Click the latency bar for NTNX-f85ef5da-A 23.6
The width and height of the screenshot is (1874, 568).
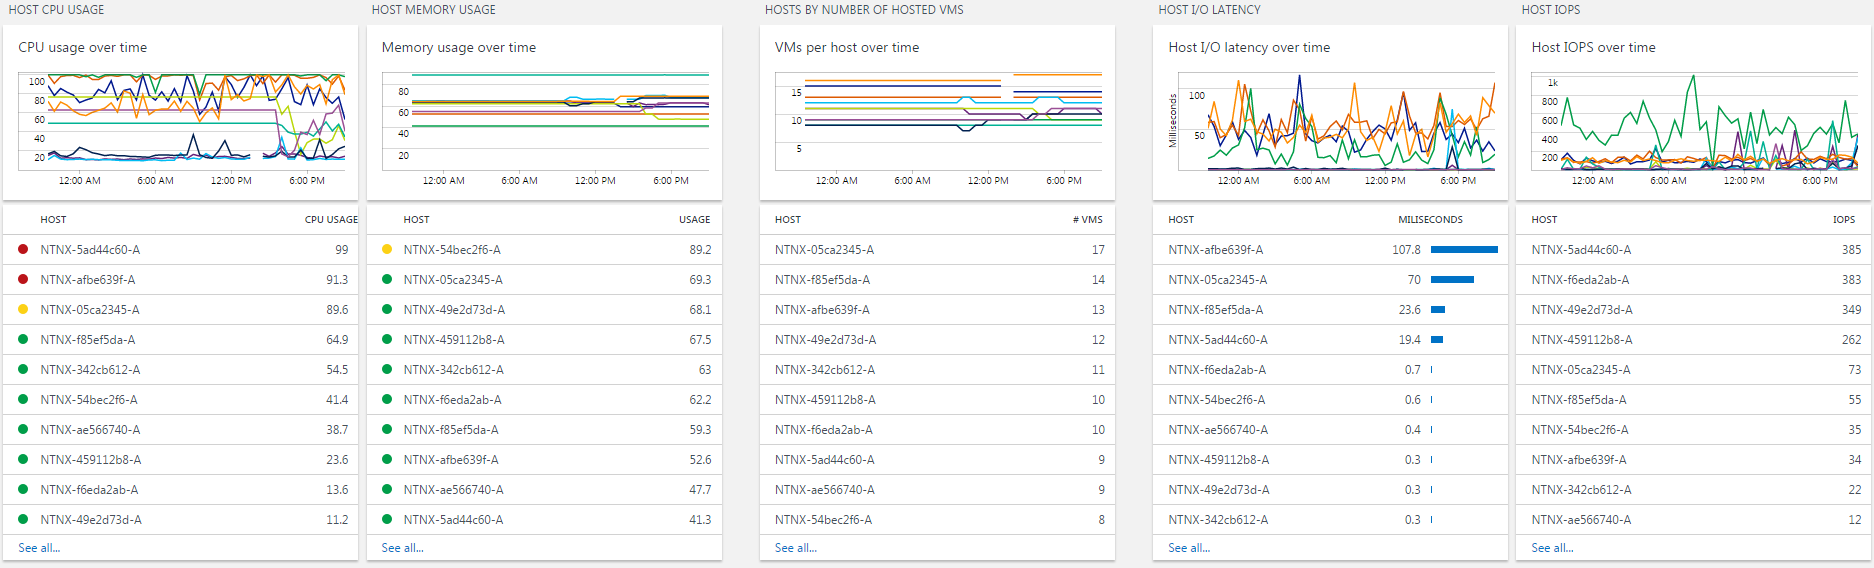tap(1438, 310)
